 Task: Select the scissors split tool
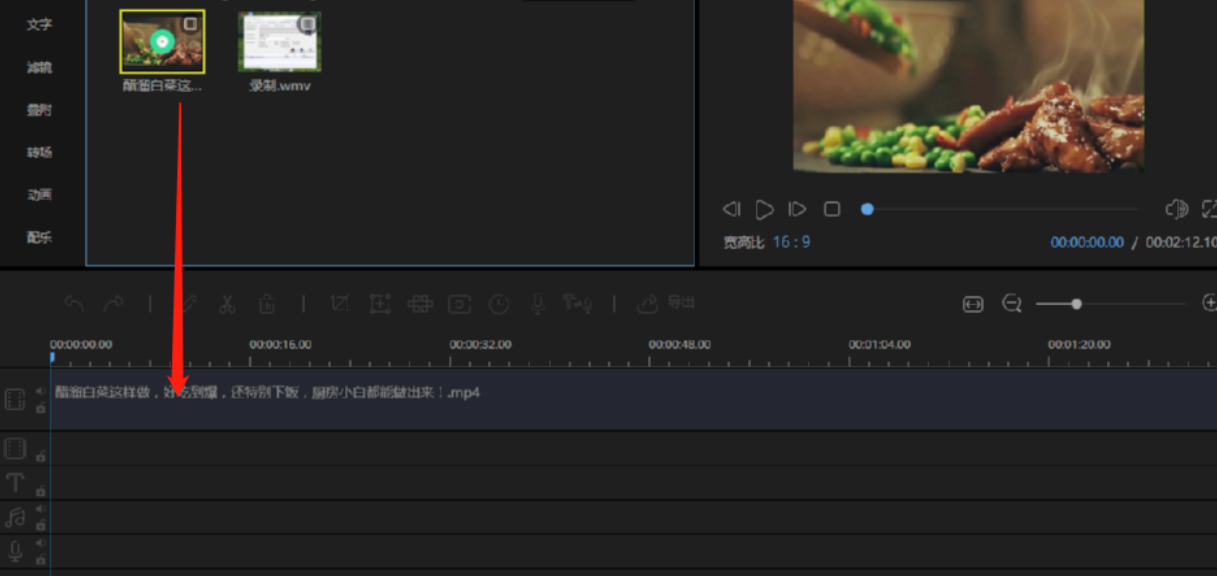click(x=227, y=303)
